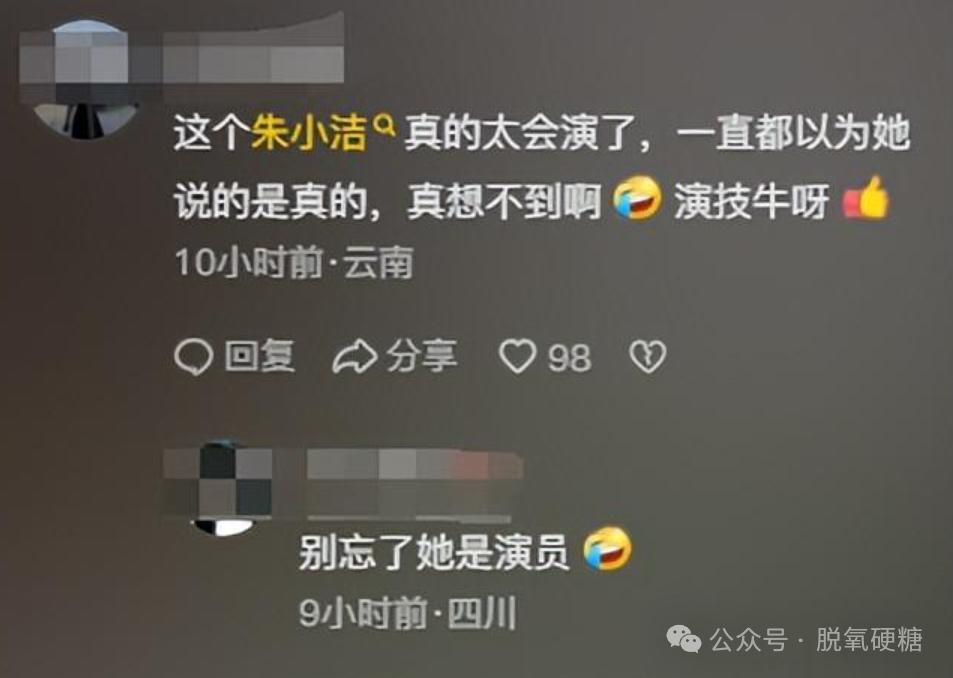Click the laughing emoji in the reply
The height and width of the screenshot is (678, 953).
point(607,549)
